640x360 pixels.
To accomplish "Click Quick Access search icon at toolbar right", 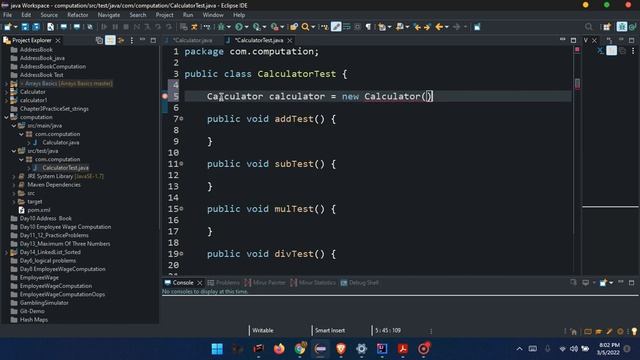I will click(589, 27).
